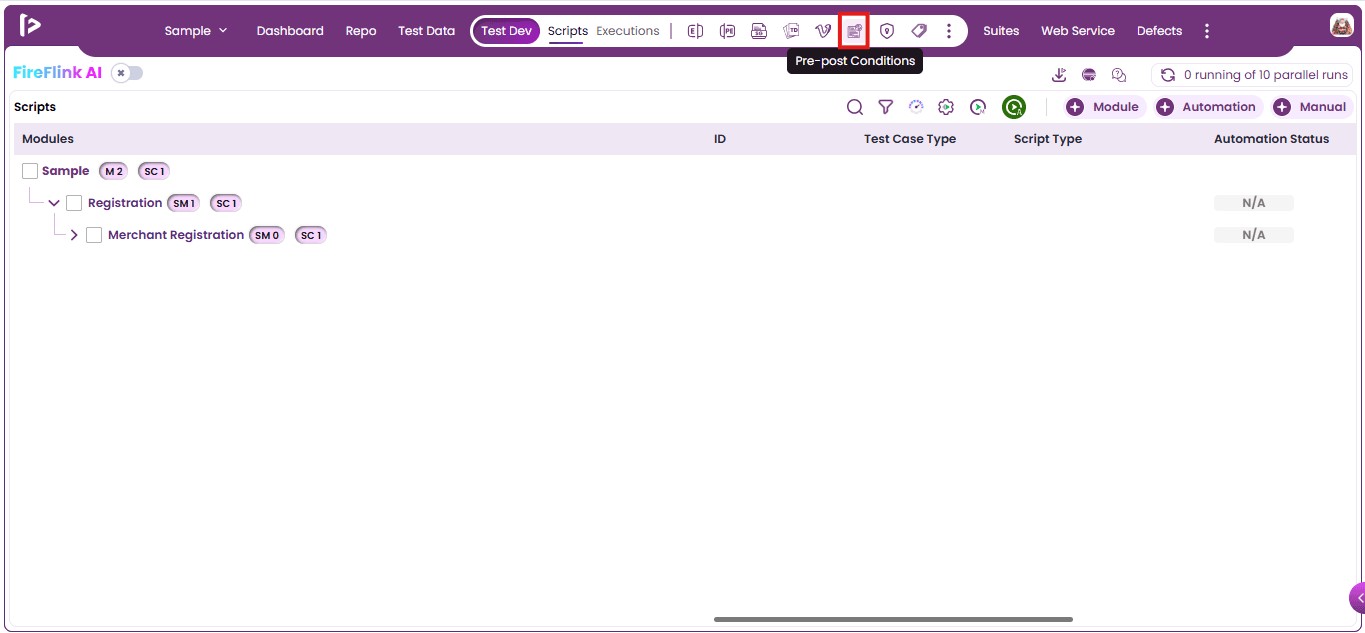The height and width of the screenshot is (633, 1365).
Task: Click the 'SM 1' badge on Registration
Action: (x=183, y=203)
